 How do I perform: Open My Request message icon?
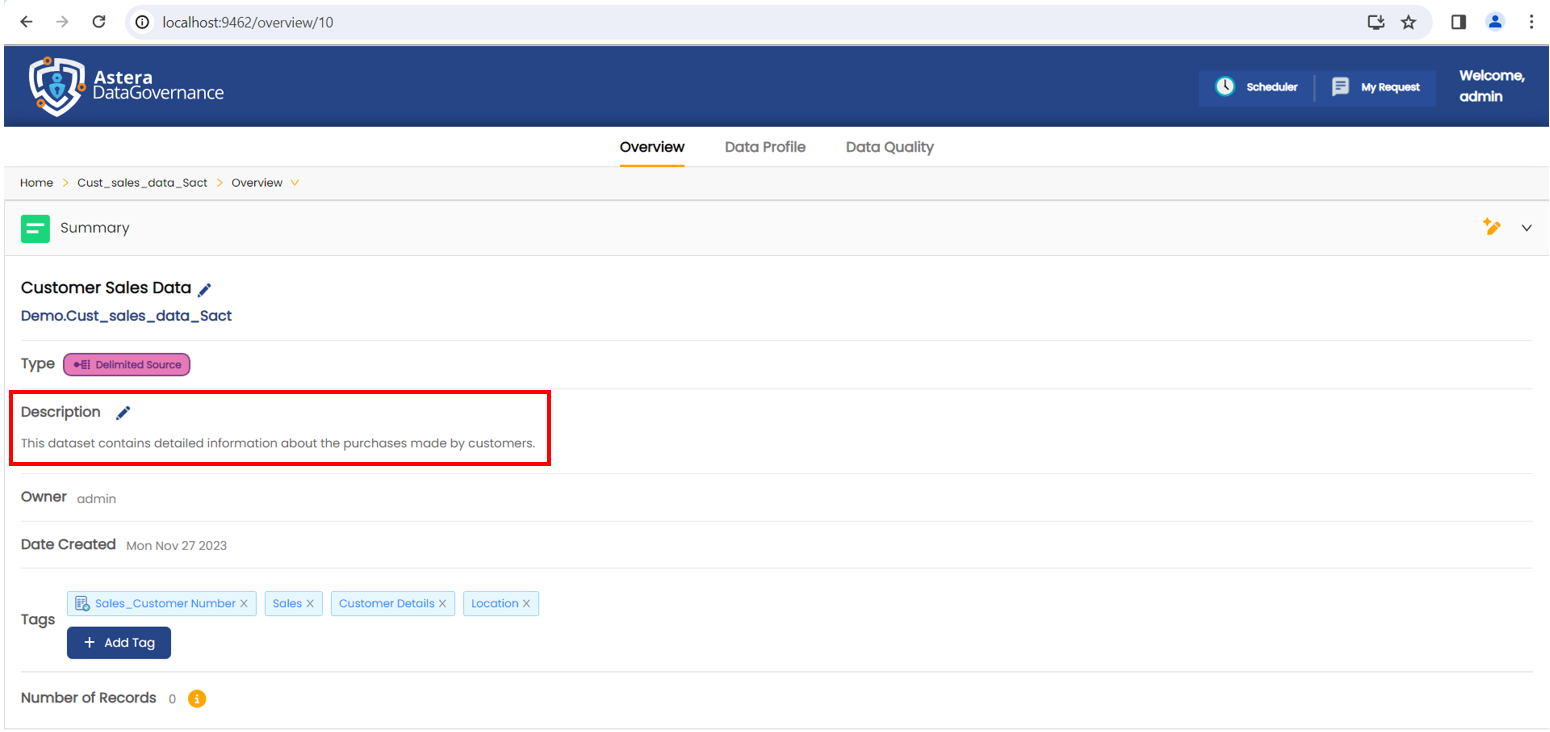pos(1341,87)
